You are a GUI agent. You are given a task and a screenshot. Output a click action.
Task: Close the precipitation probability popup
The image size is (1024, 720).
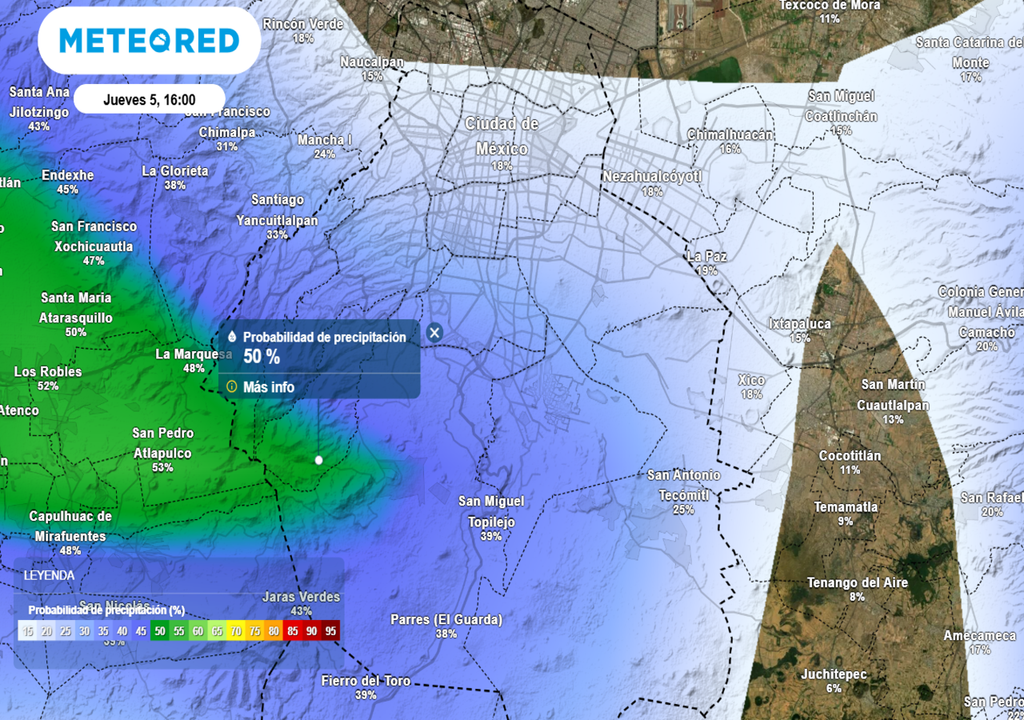click(434, 334)
